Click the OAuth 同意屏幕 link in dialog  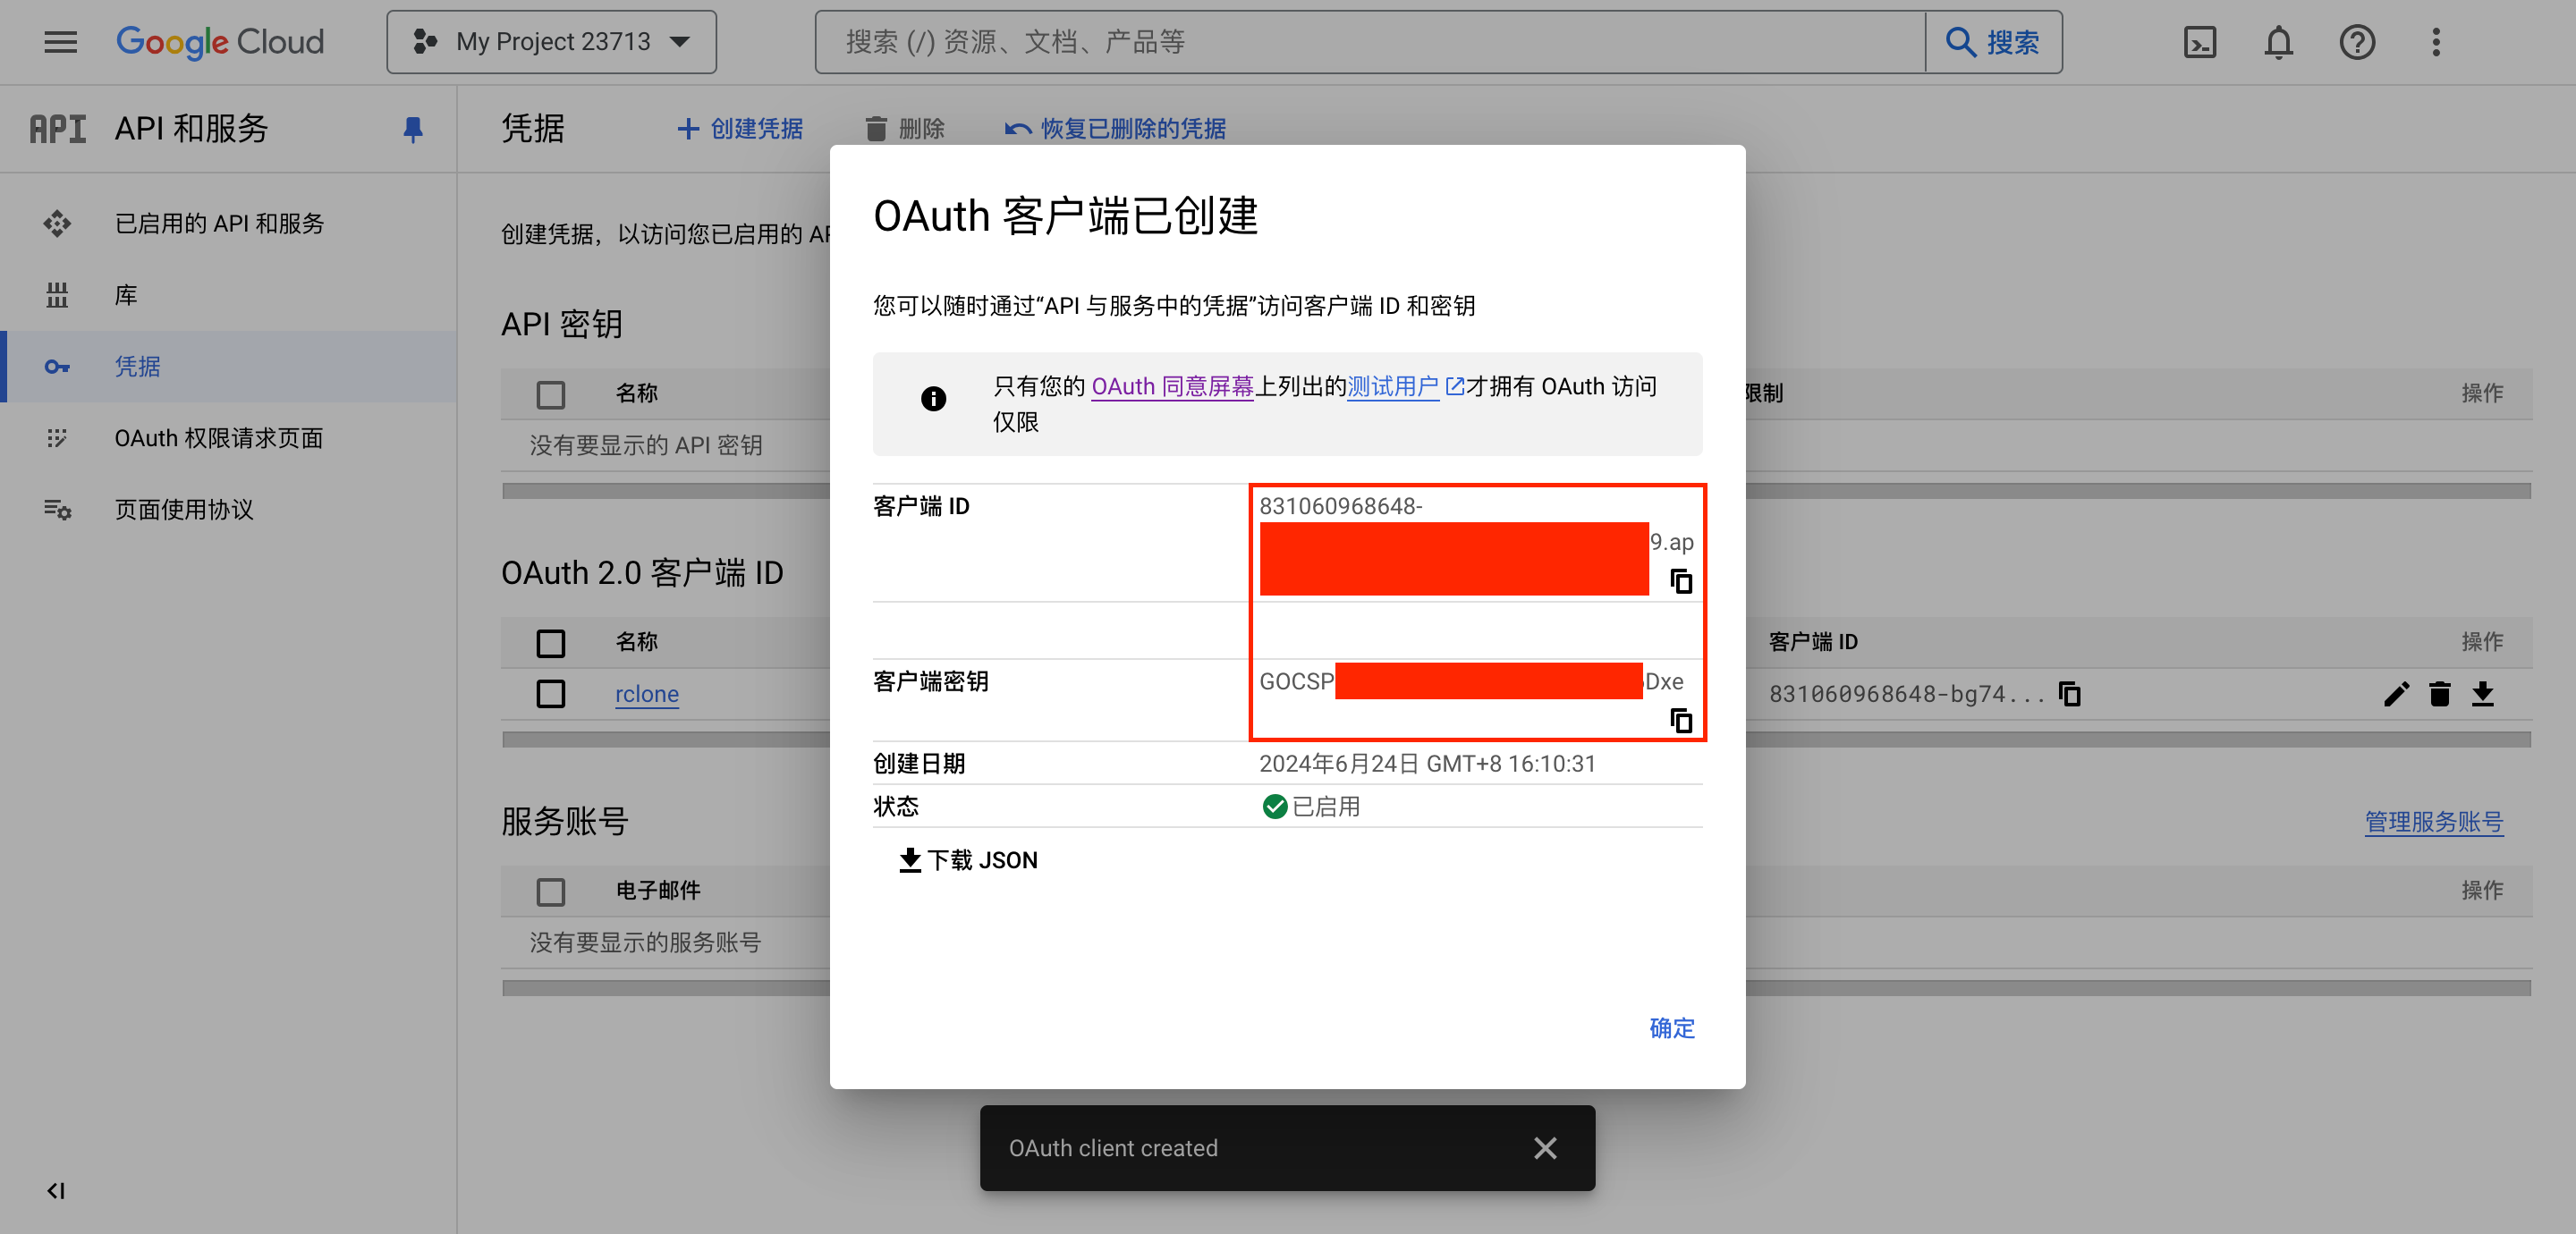[x=1172, y=386]
